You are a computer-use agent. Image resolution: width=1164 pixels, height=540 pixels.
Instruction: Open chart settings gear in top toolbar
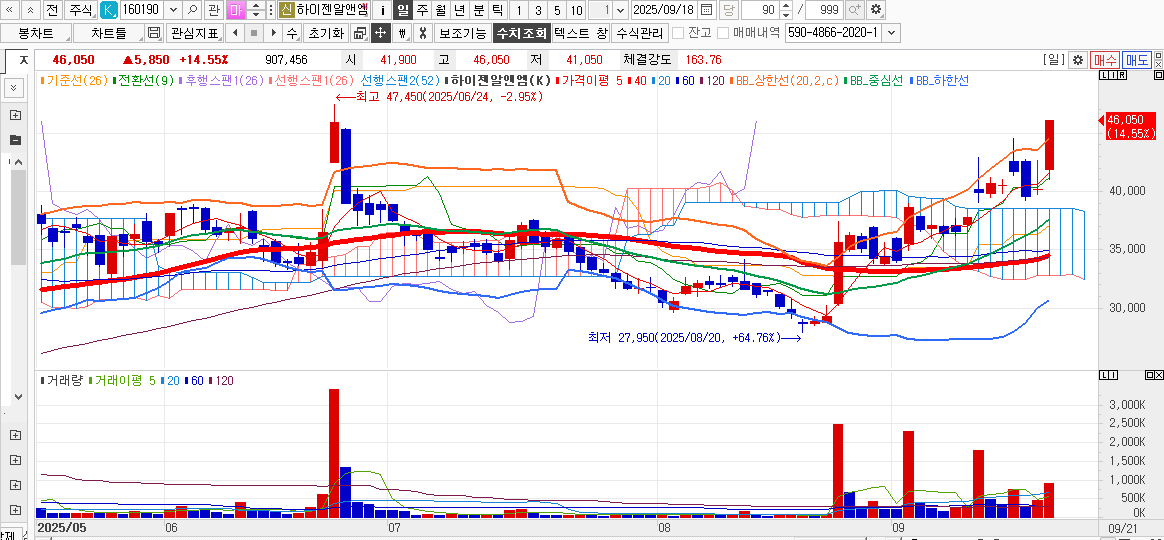[876, 10]
